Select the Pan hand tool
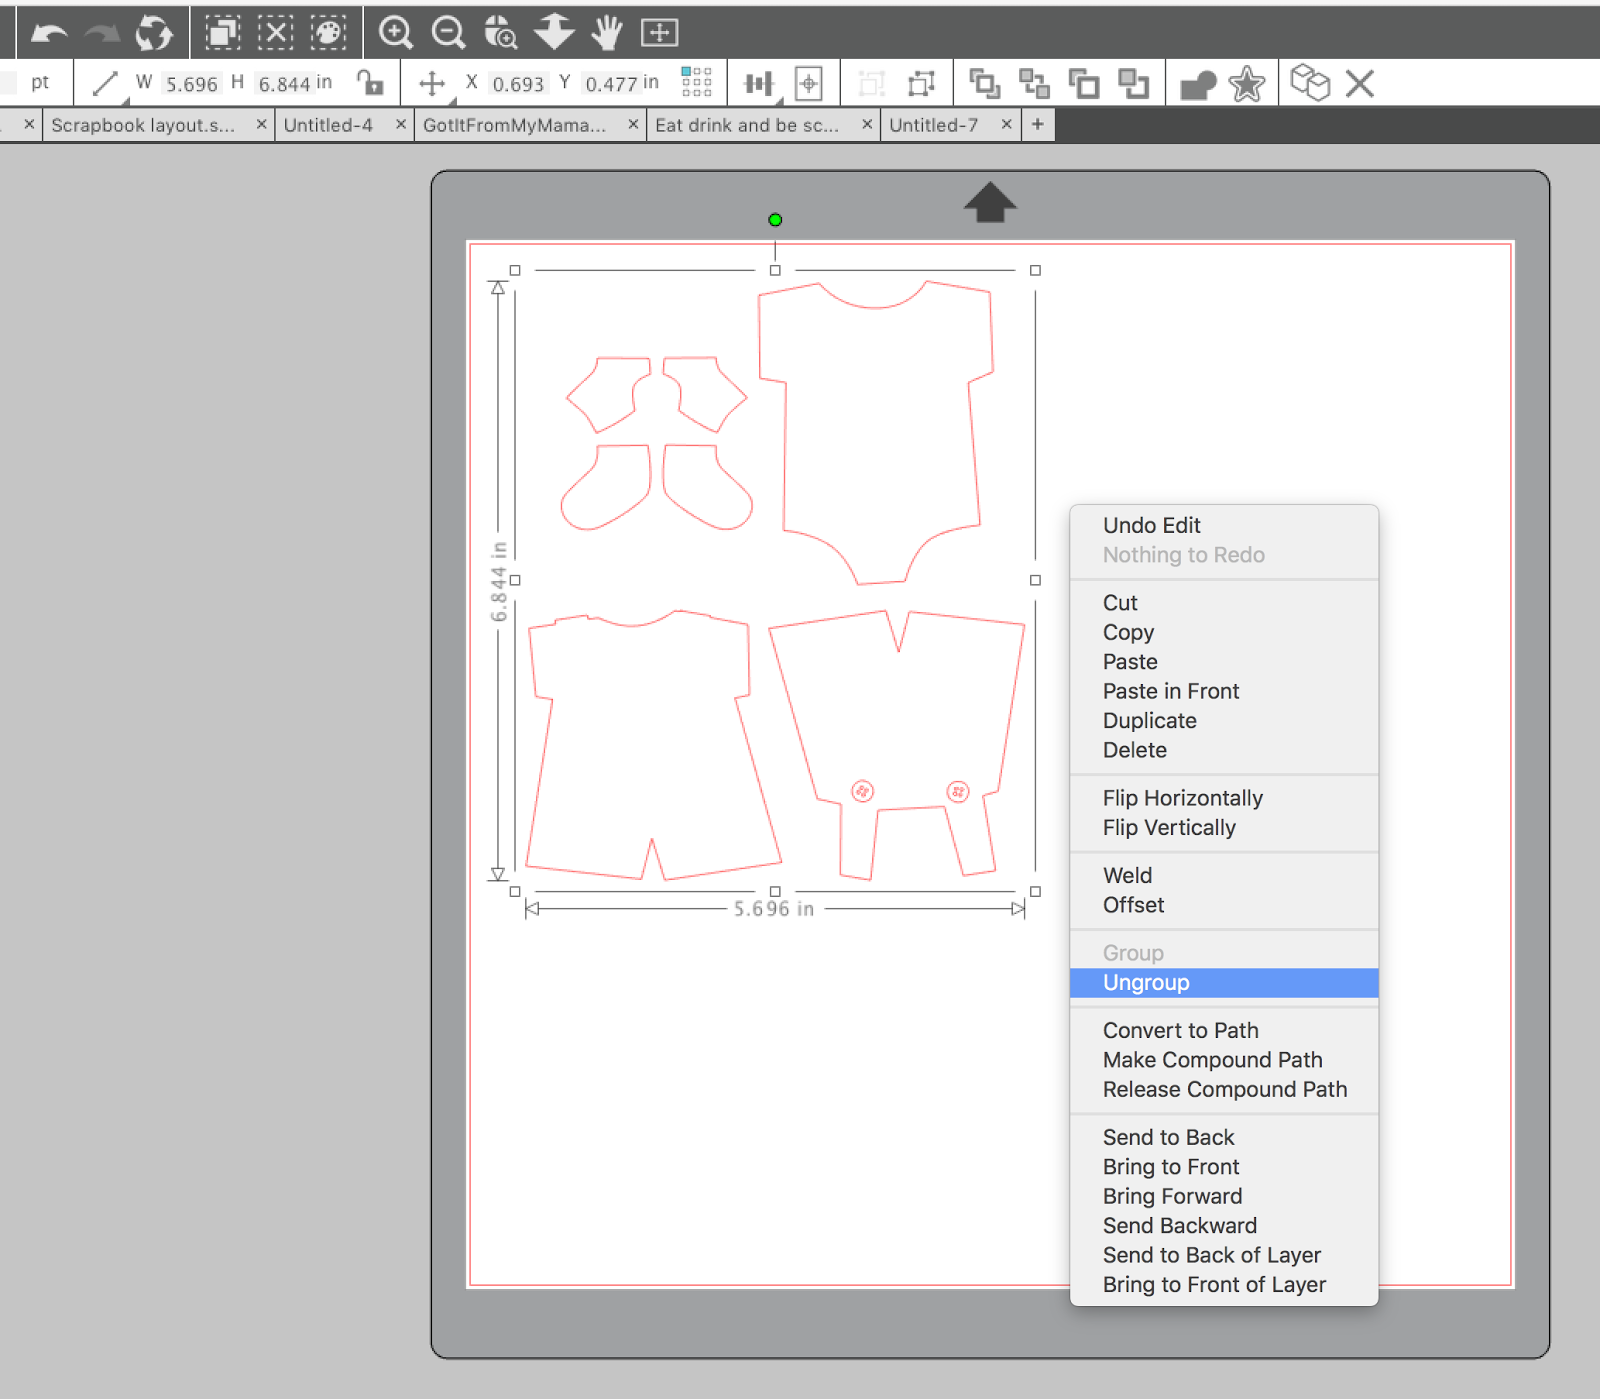This screenshot has height=1399, width=1600. point(606,33)
